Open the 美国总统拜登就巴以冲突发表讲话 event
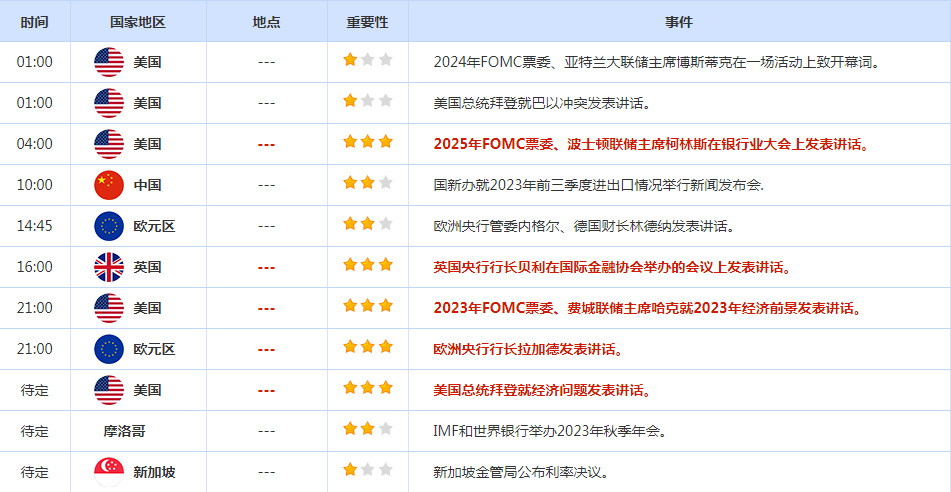The width and height of the screenshot is (951, 492). (542, 103)
